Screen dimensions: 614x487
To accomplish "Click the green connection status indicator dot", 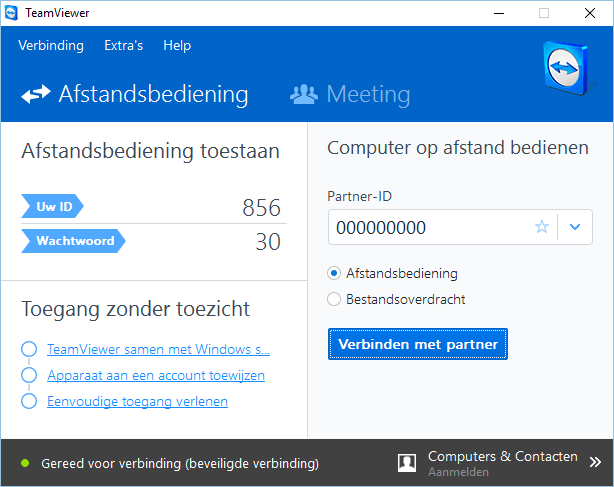I will tap(25, 464).
